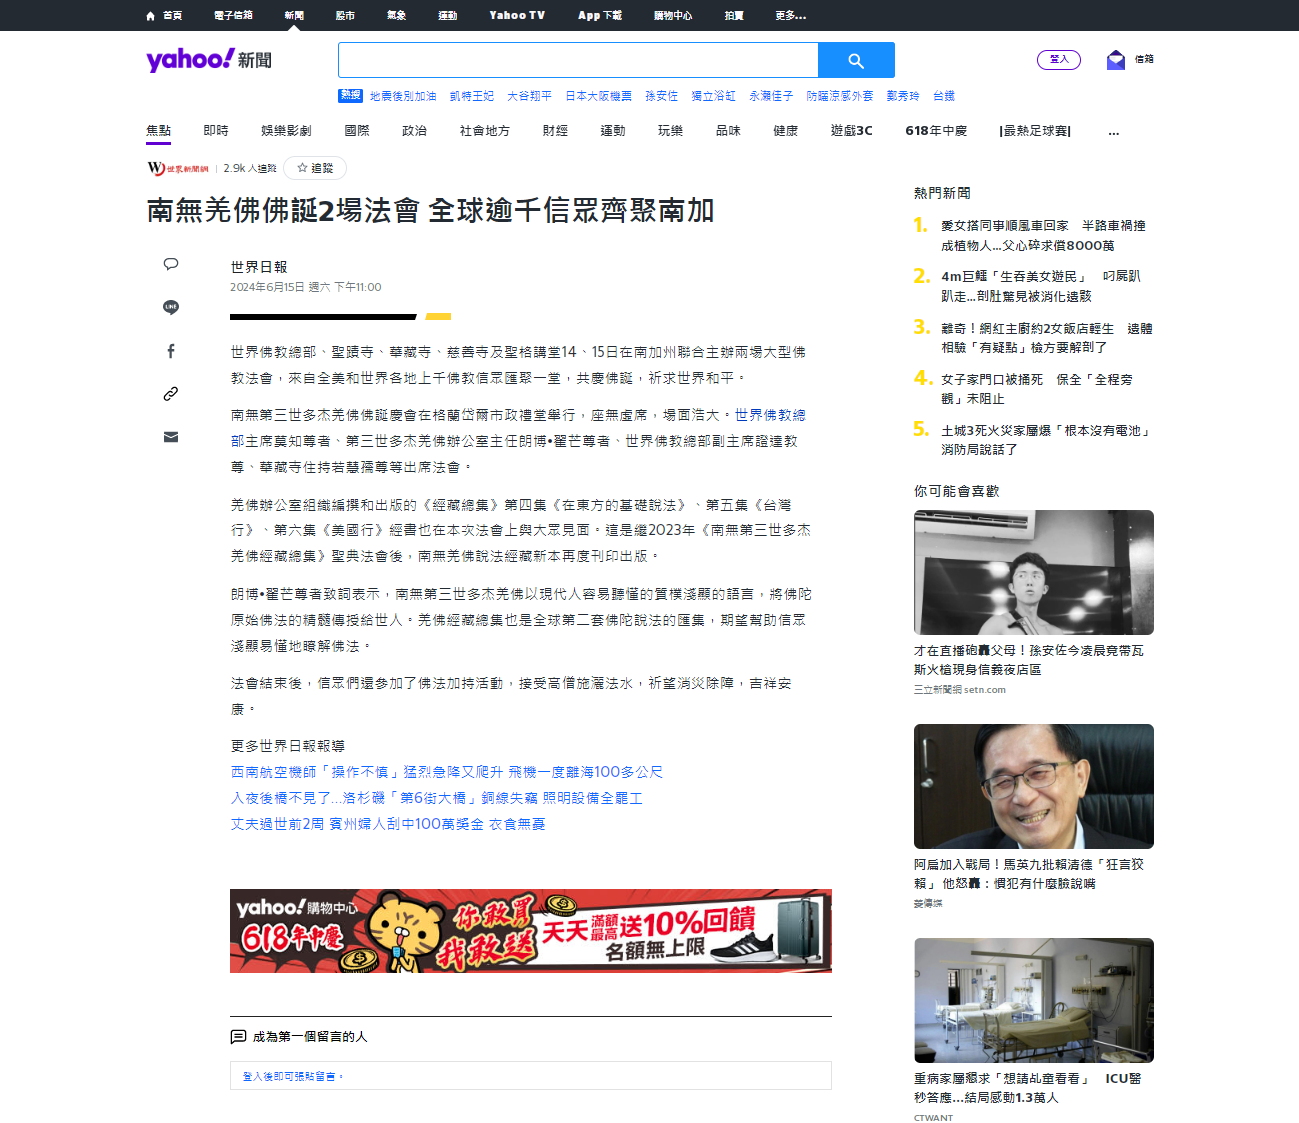Share the article via the email envelope icon

click(171, 436)
